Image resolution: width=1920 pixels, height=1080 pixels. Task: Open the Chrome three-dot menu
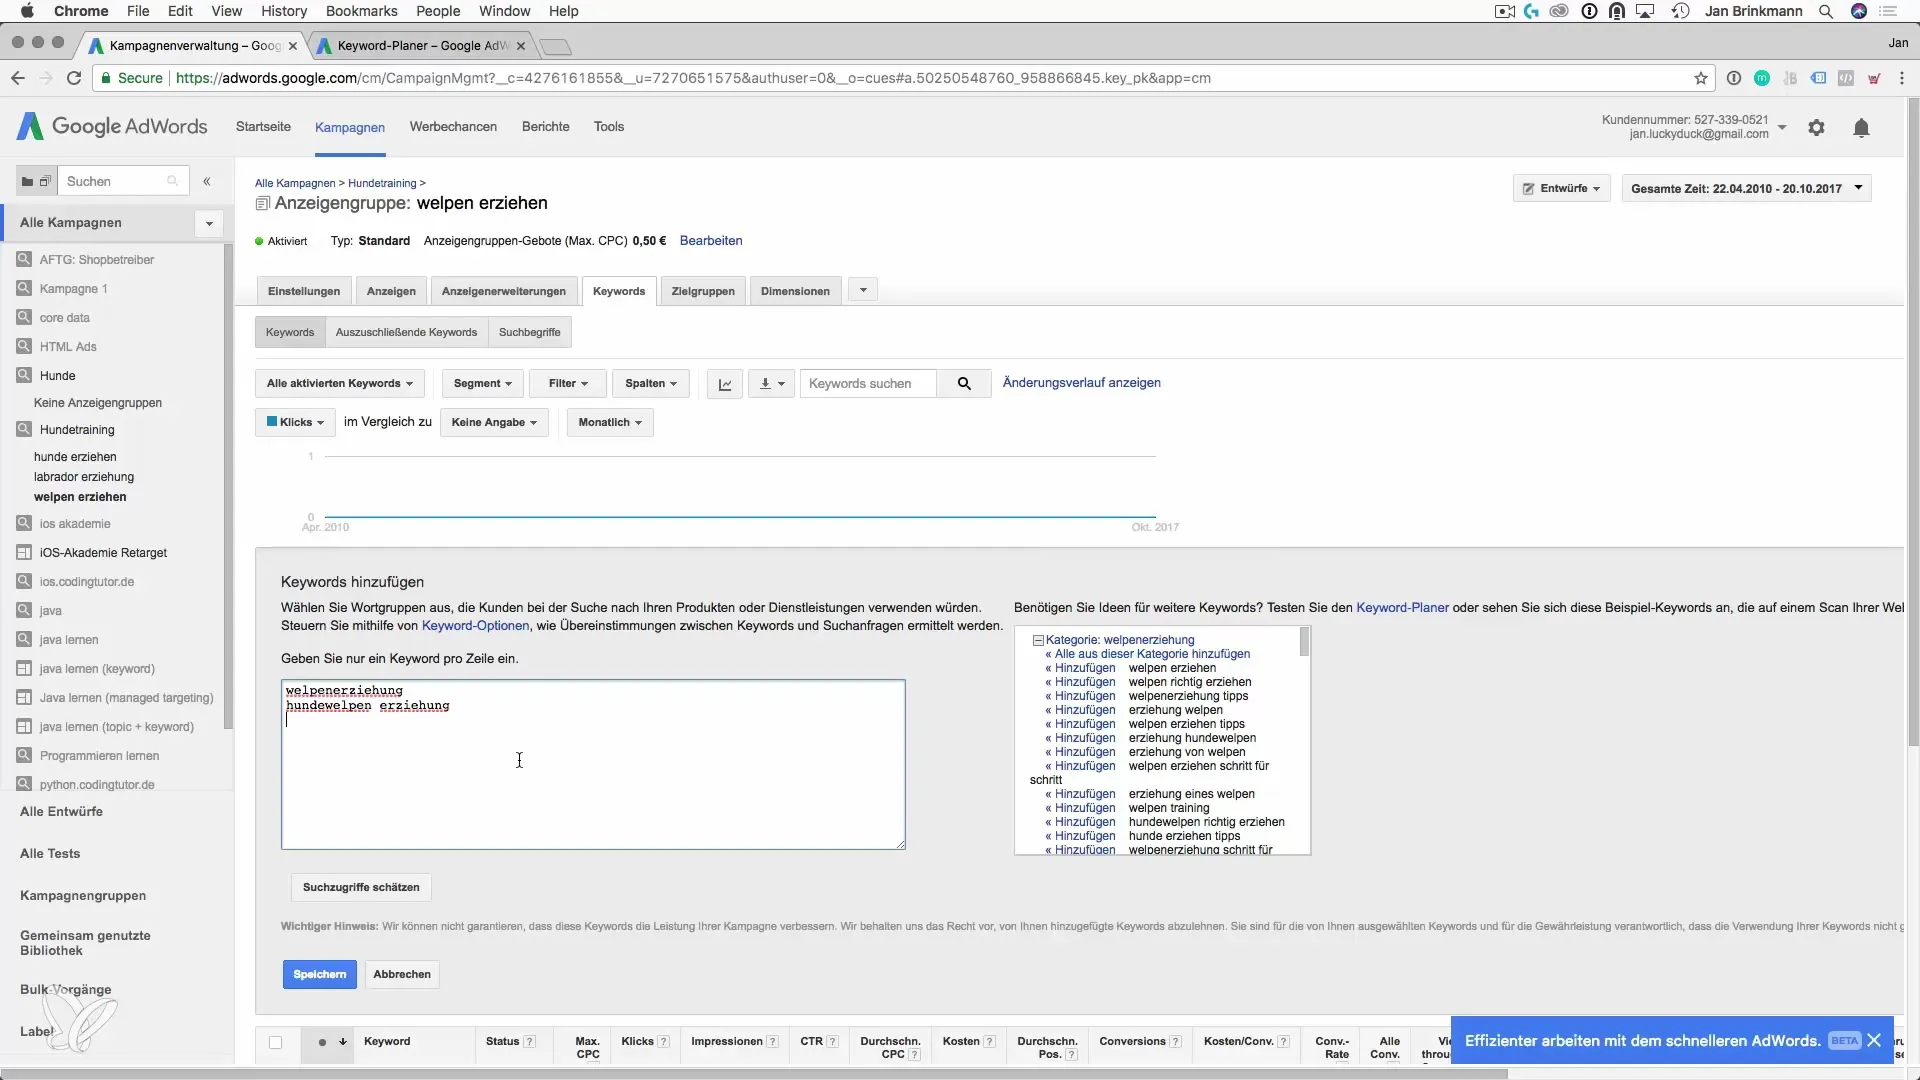click(x=1901, y=78)
